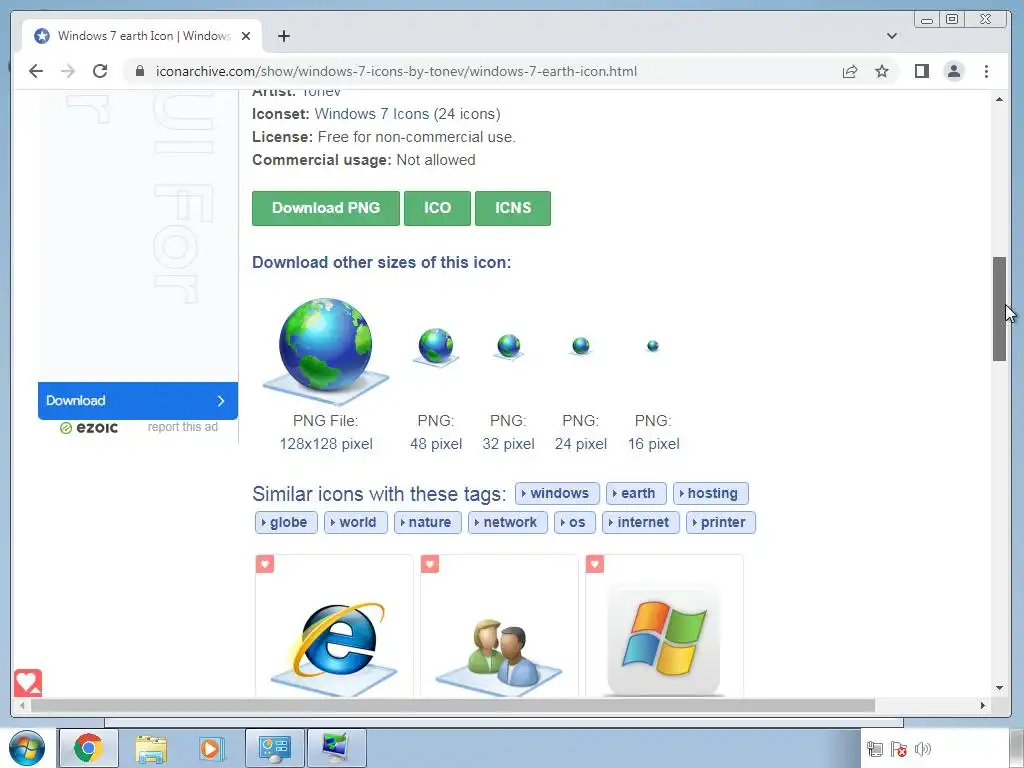Click the Download PNG button

pyautogui.click(x=326, y=208)
